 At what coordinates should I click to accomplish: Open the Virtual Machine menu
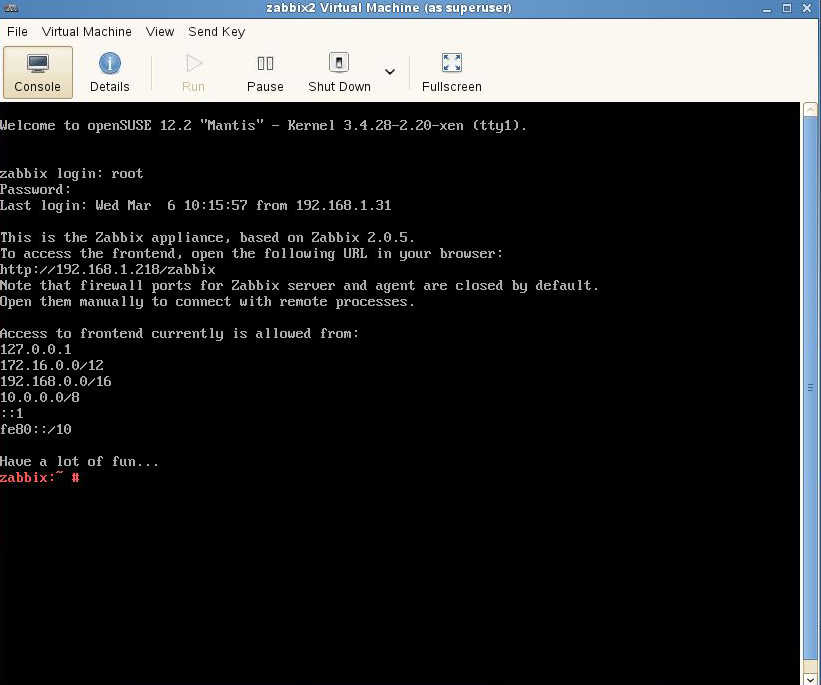86,32
